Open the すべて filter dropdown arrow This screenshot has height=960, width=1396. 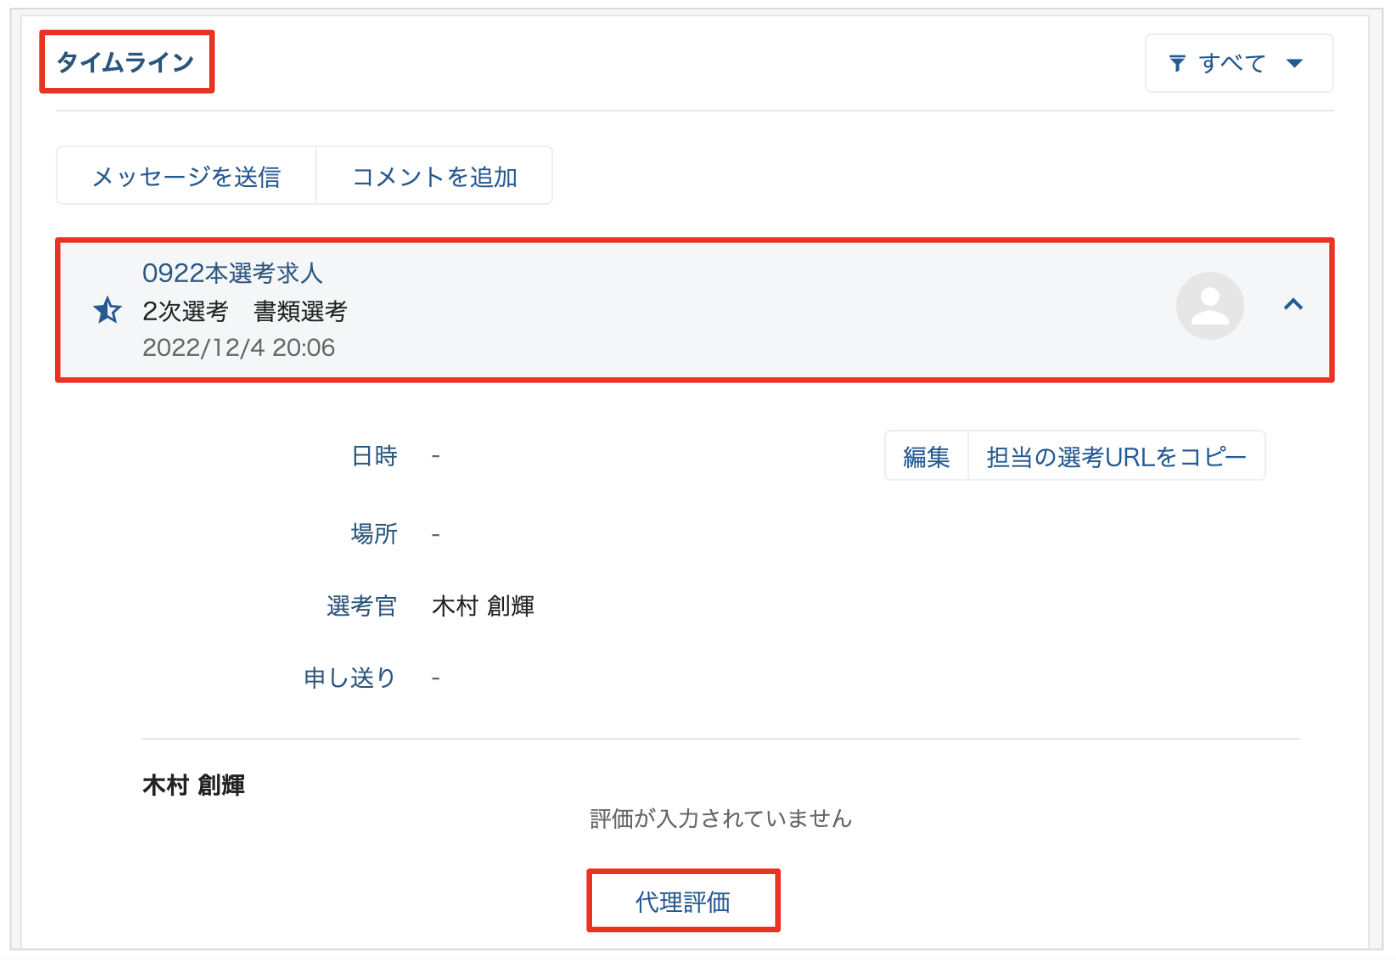1294,64
